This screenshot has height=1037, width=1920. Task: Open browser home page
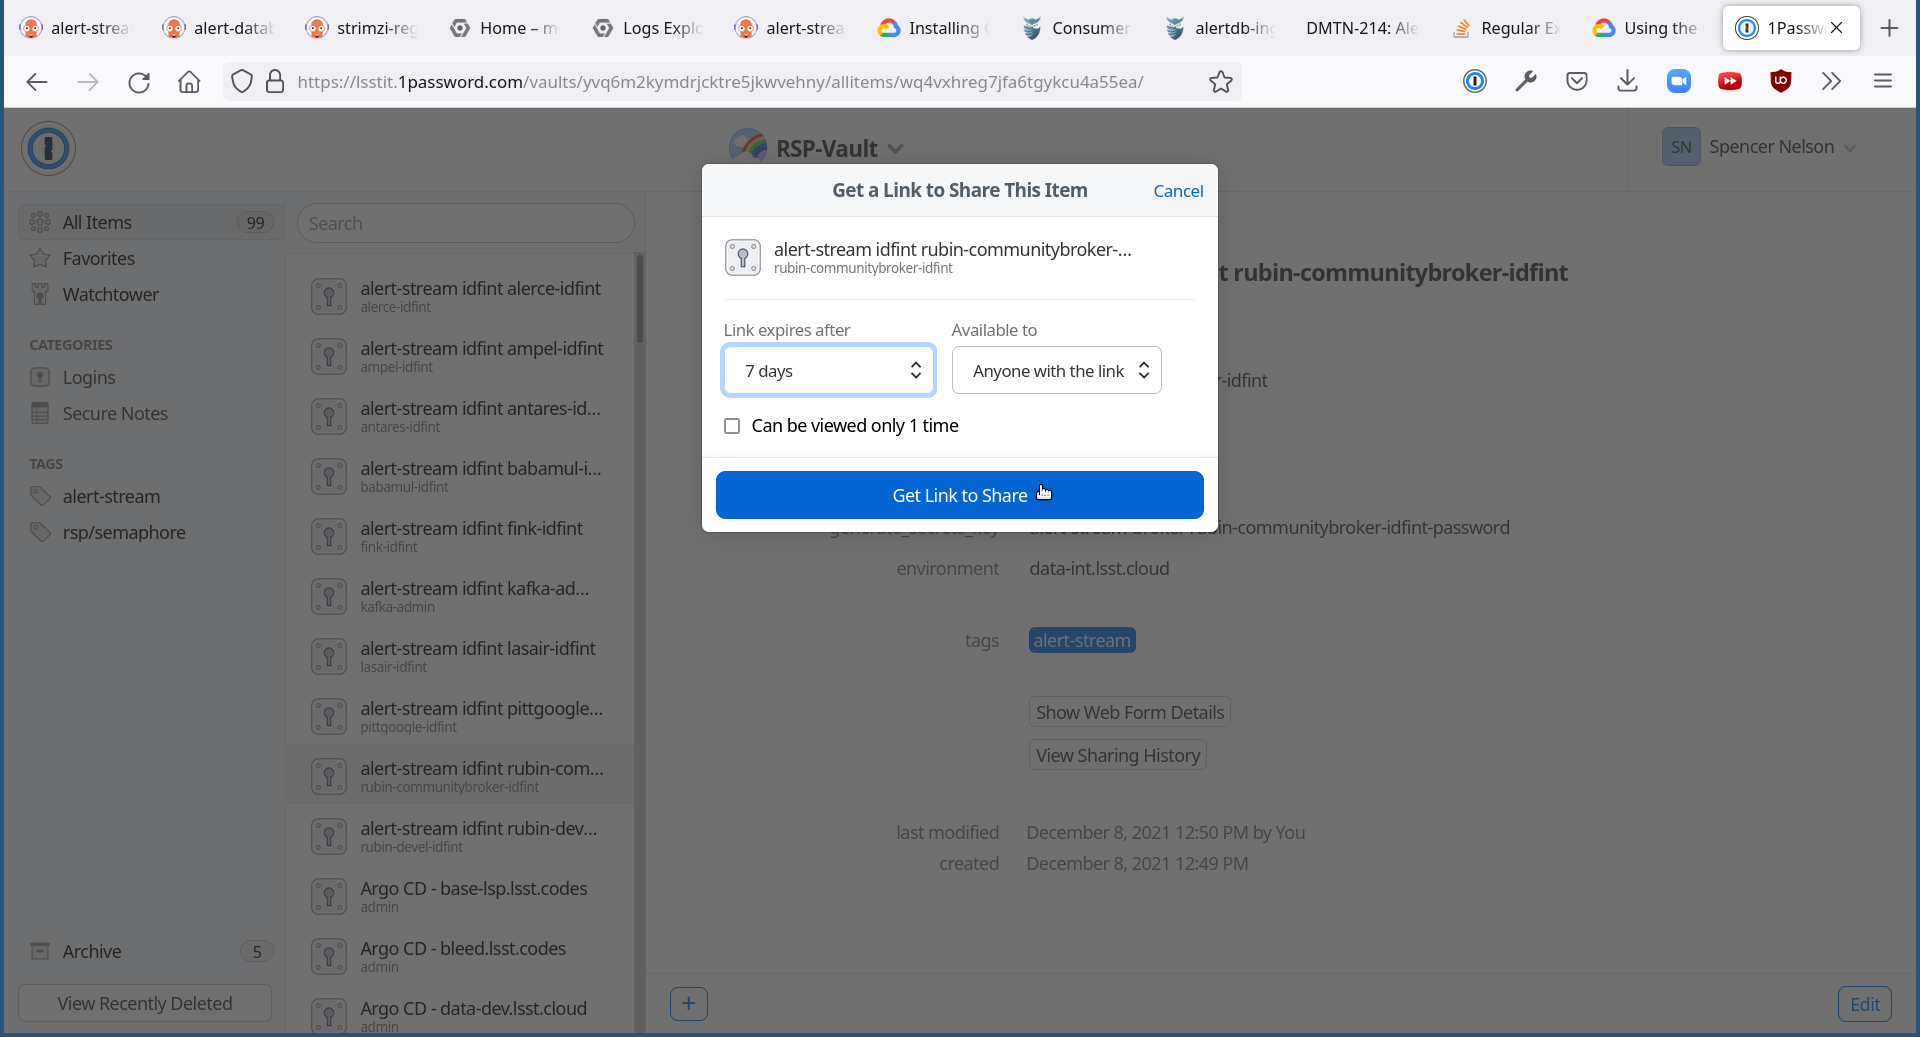click(189, 82)
